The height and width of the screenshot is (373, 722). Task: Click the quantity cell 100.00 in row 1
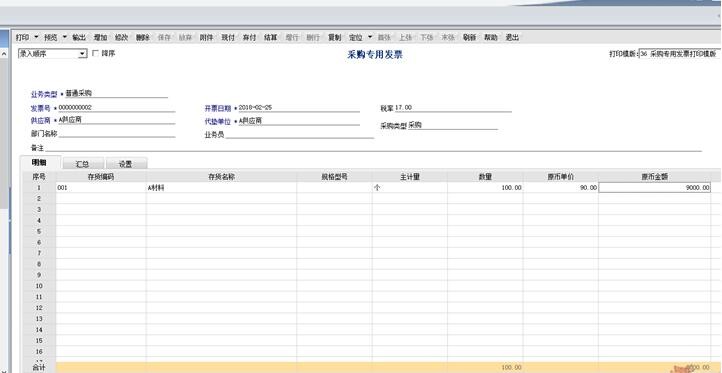pyautogui.click(x=485, y=187)
